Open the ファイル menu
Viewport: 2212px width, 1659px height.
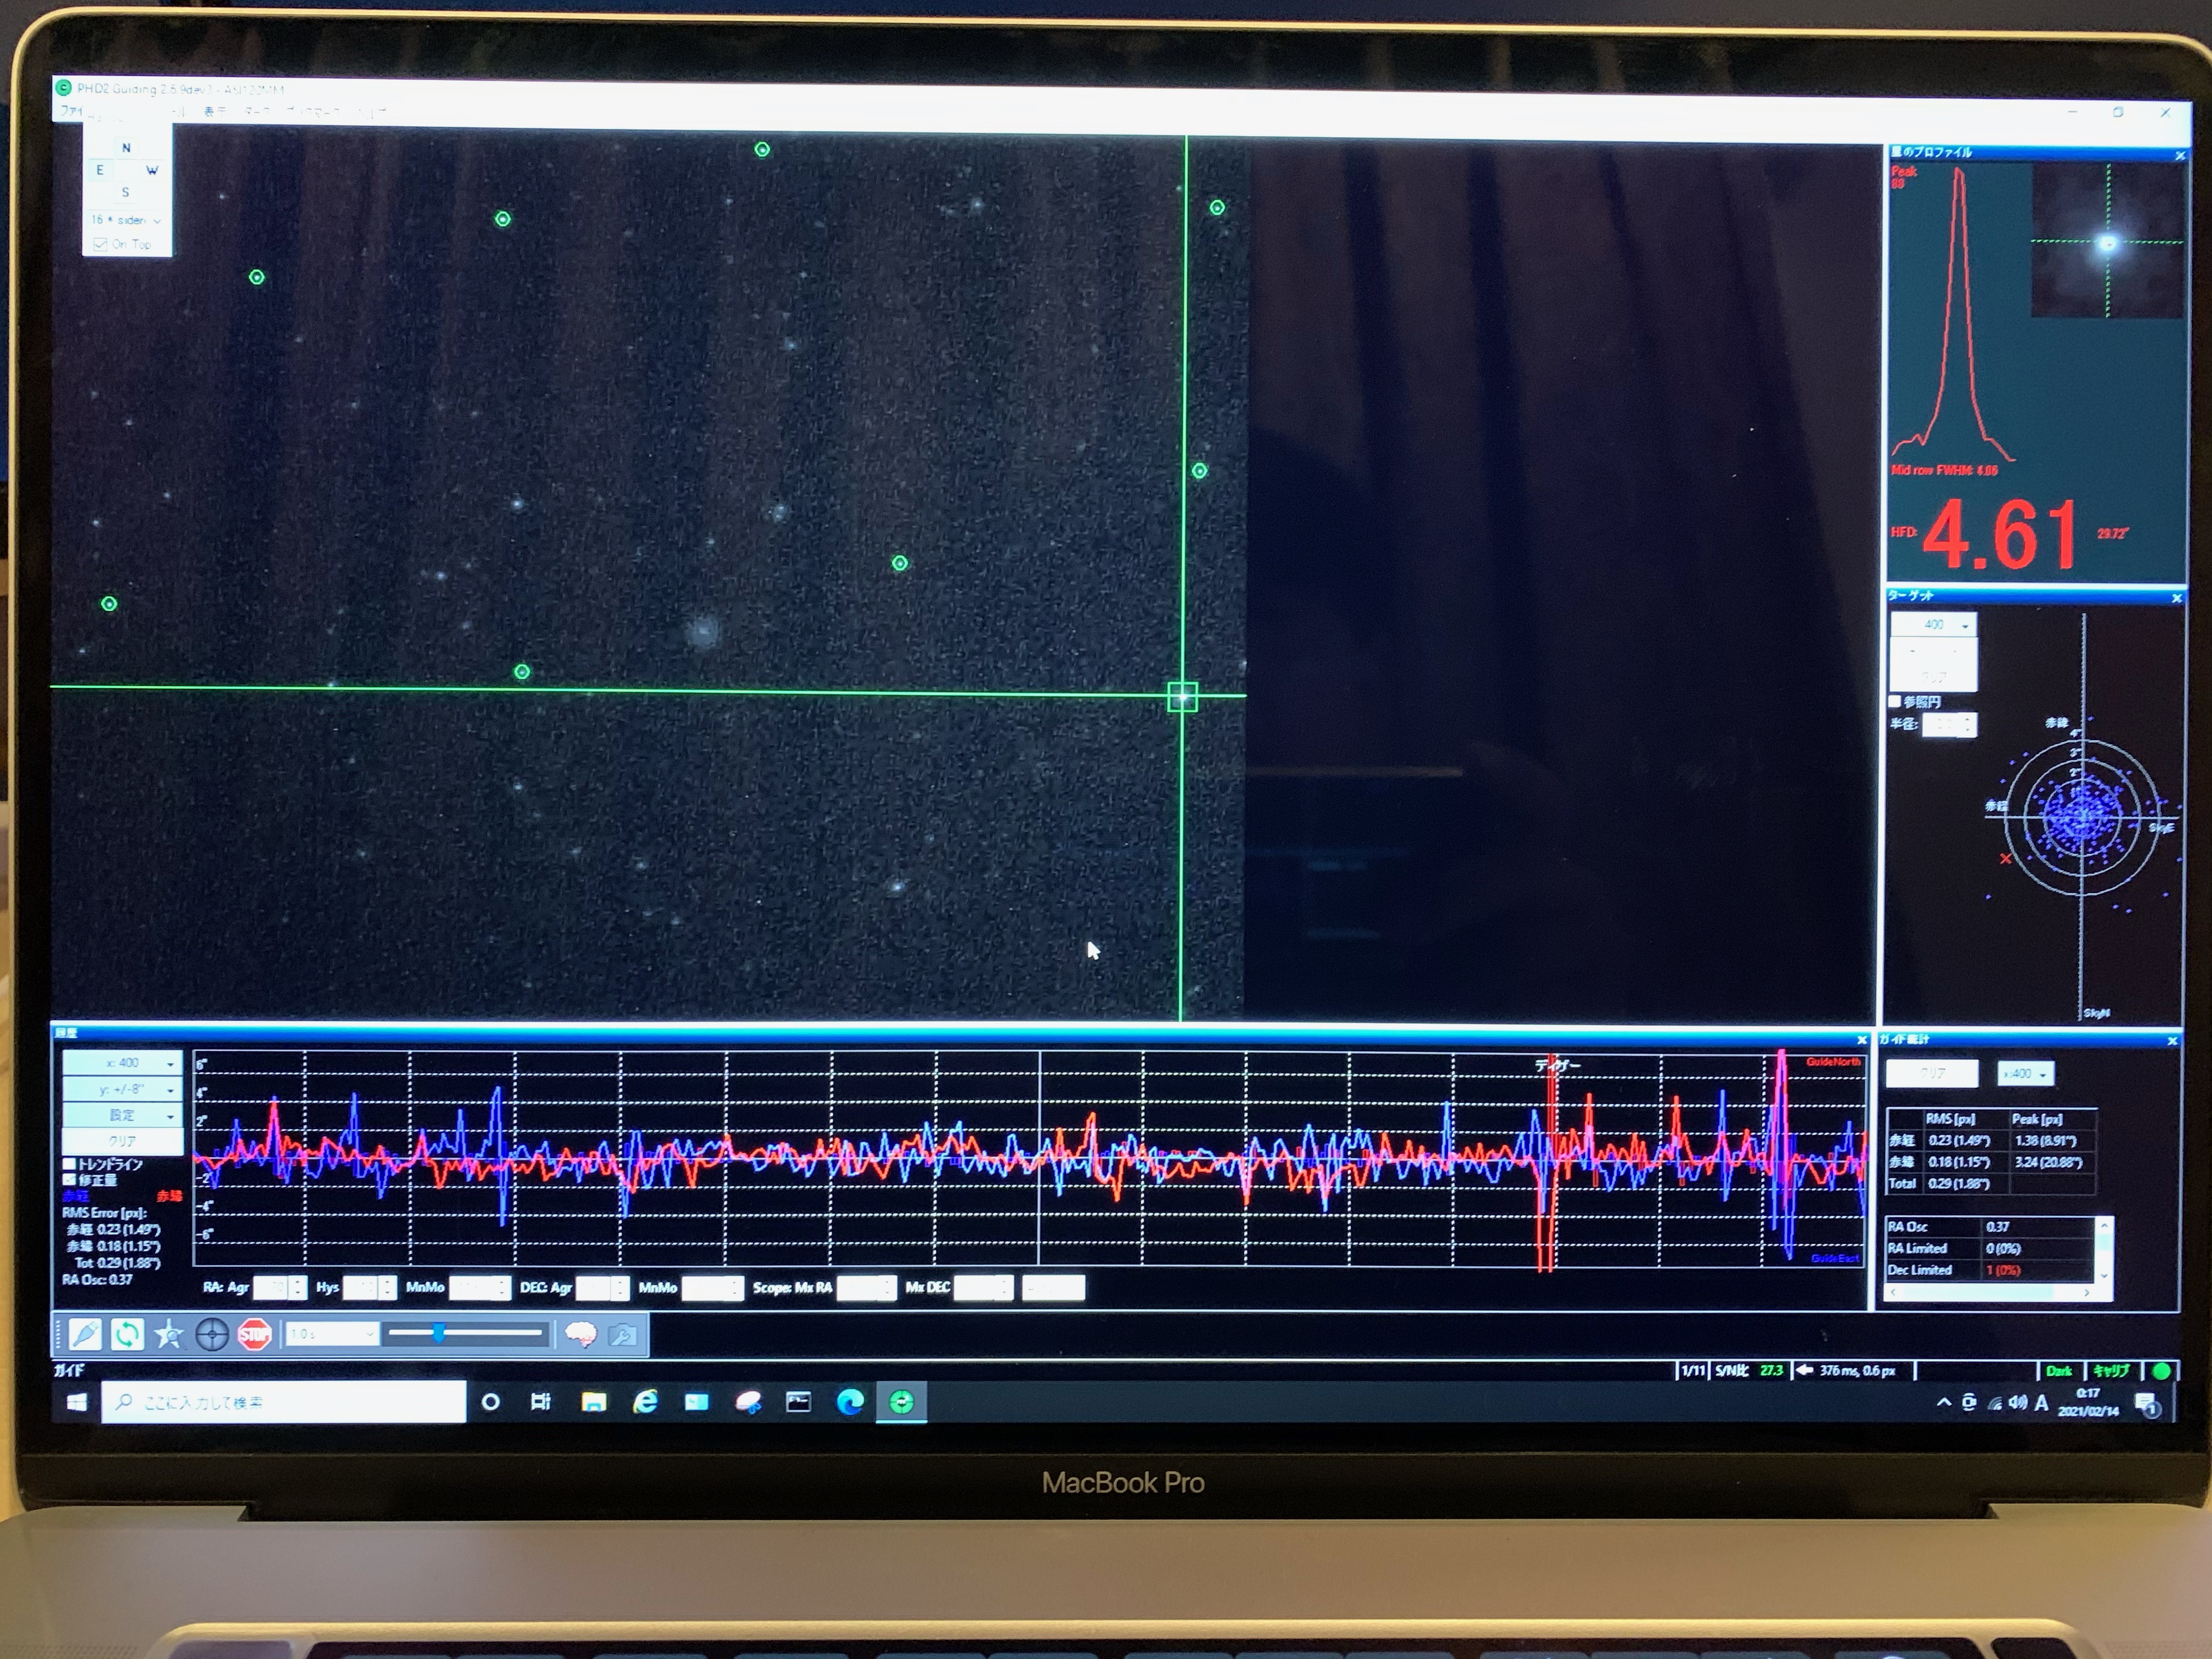(x=71, y=111)
